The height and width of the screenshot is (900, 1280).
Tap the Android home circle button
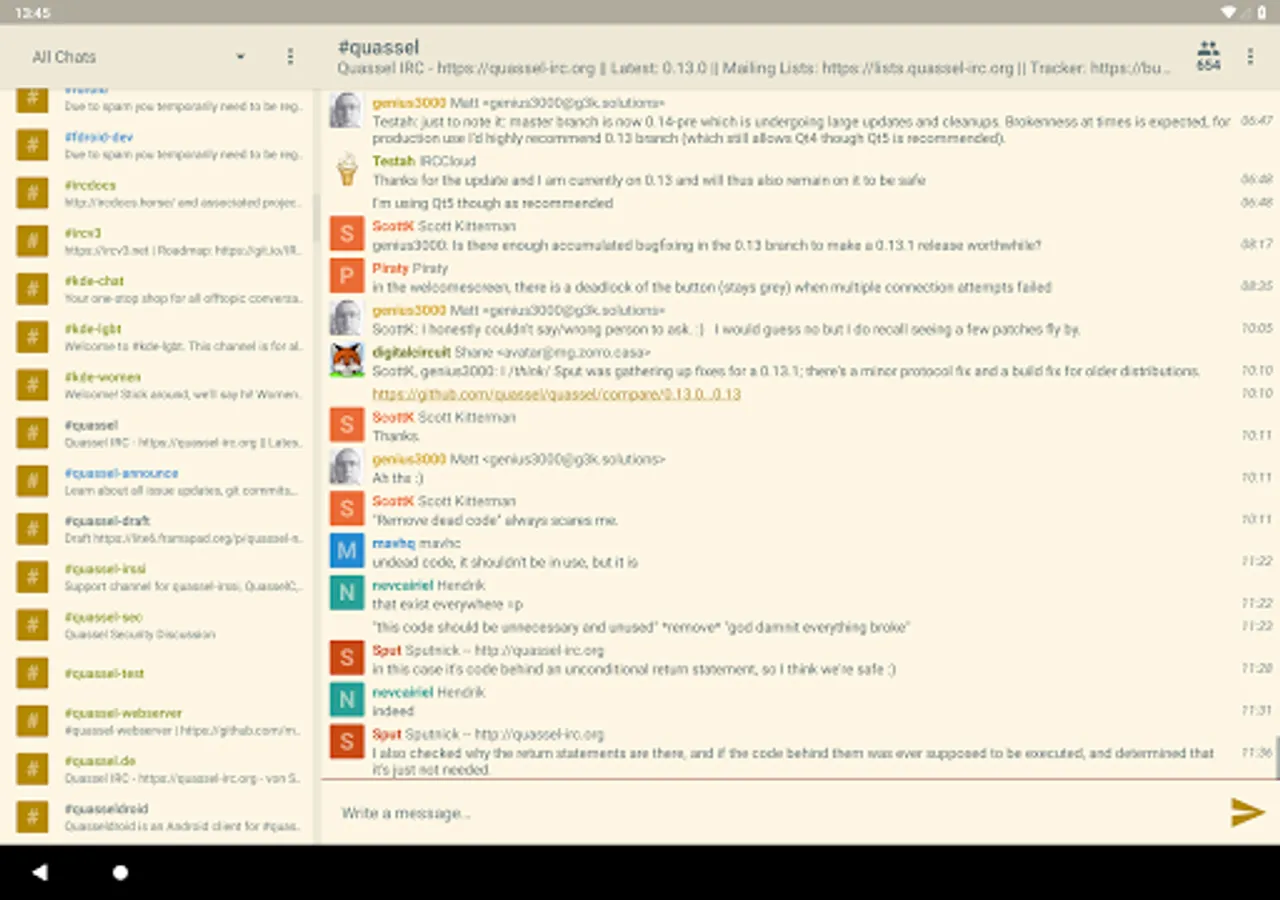coord(120,872)
